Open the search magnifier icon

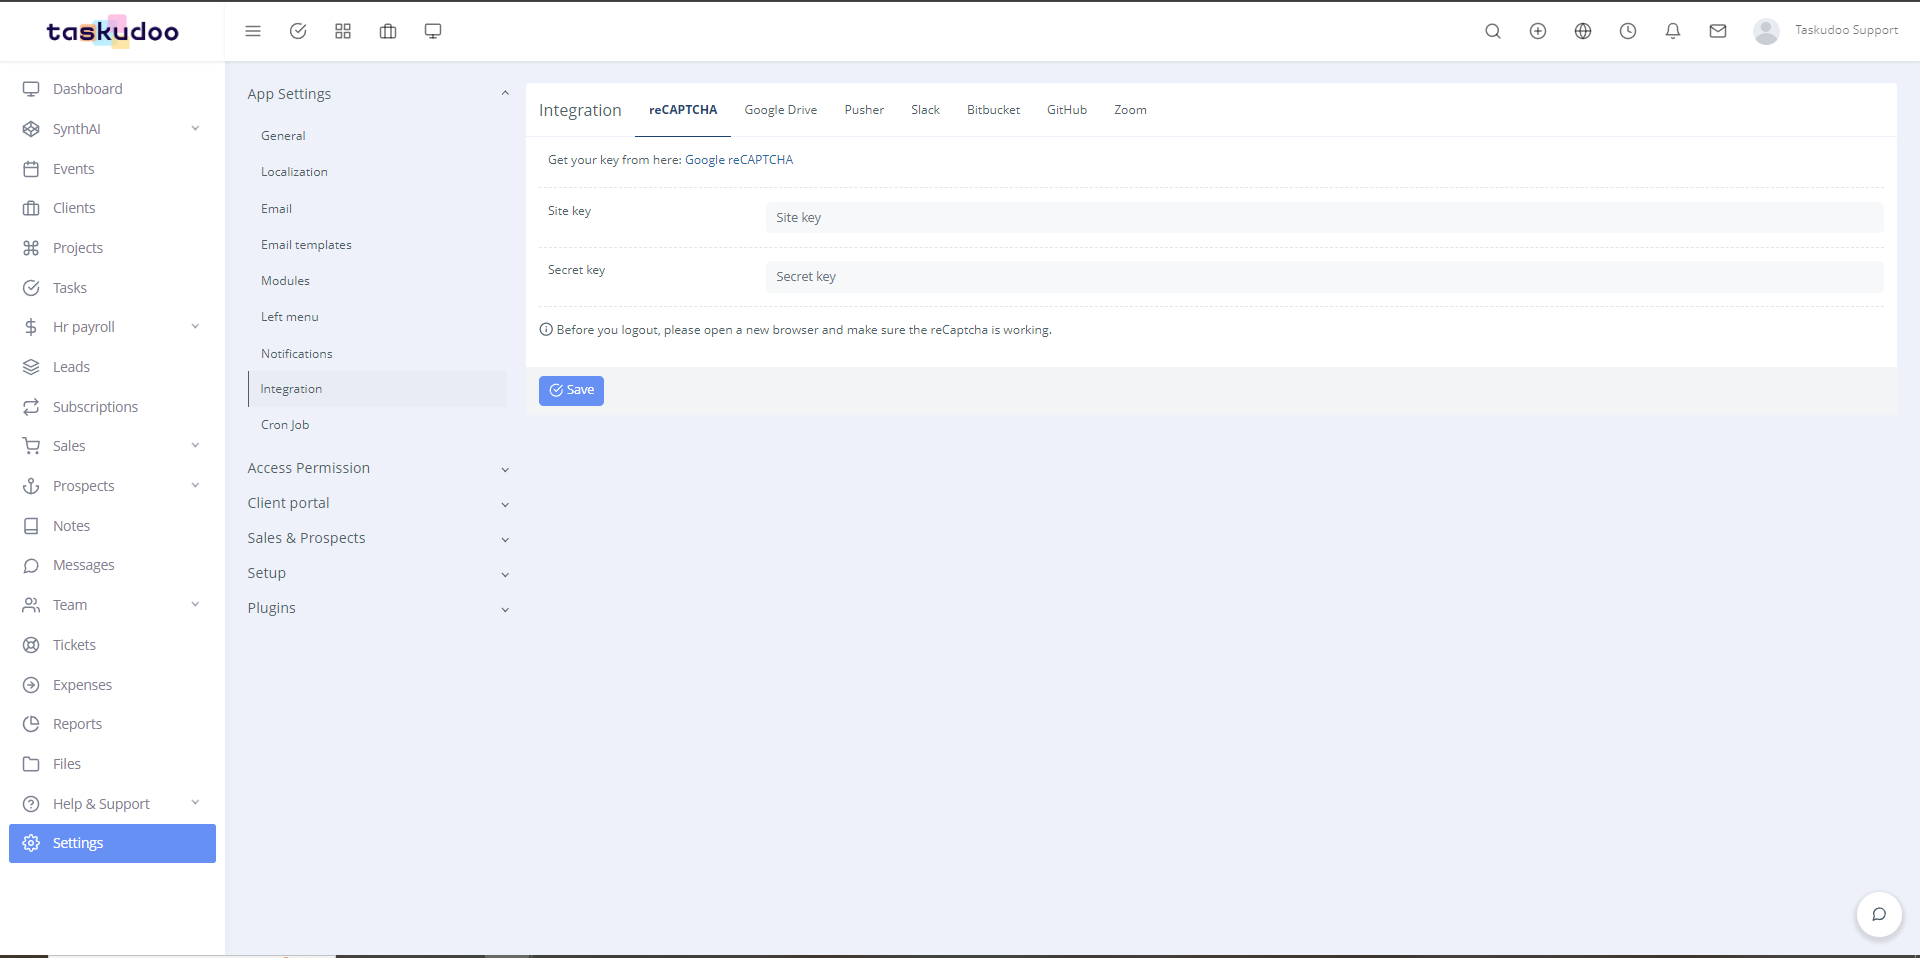pos(1493,31)
